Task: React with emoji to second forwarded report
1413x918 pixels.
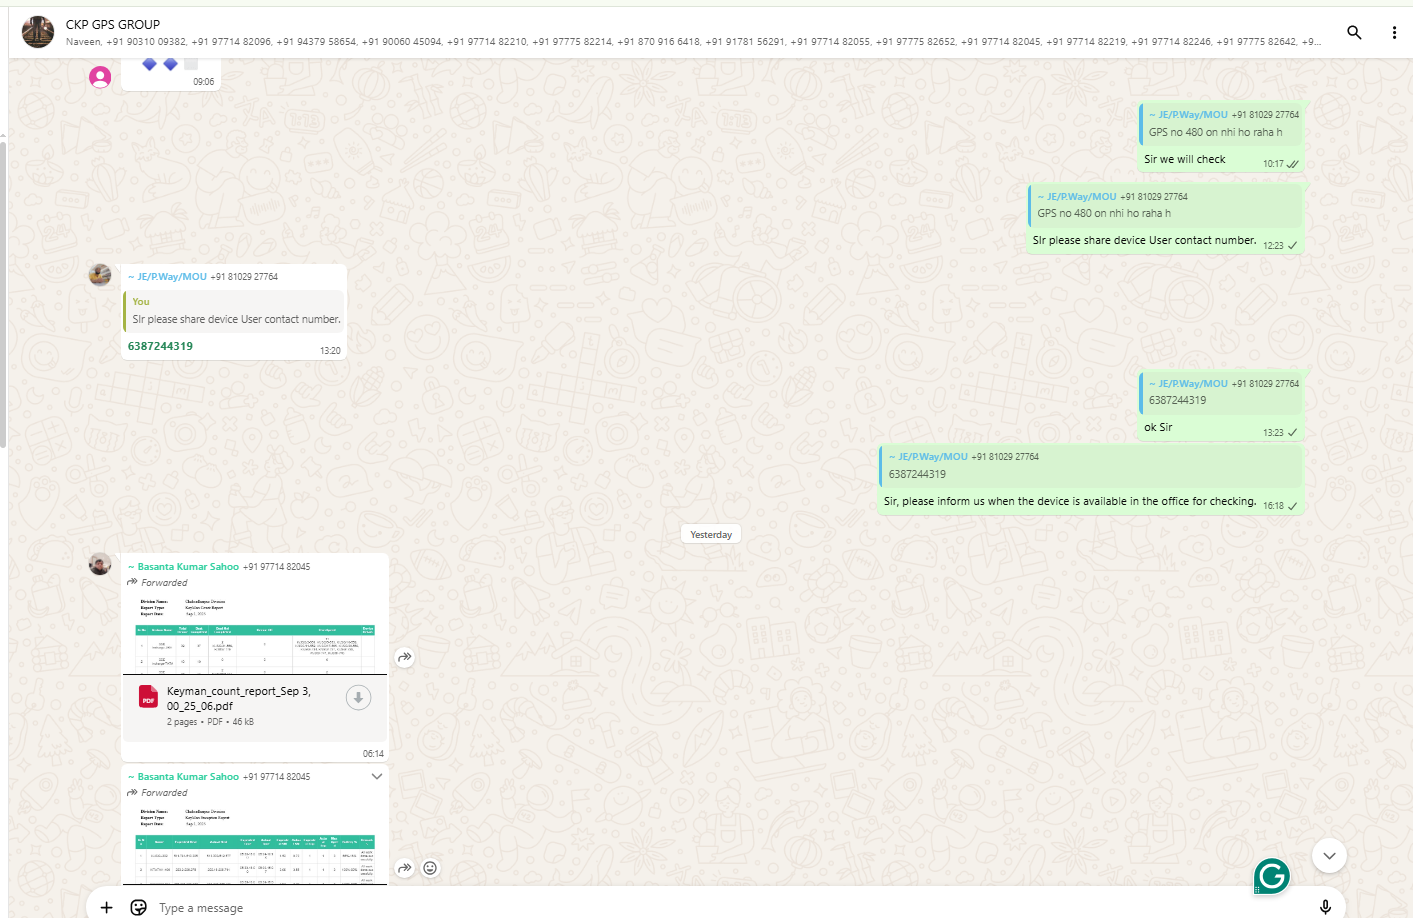Action: (x=430, y=868)
